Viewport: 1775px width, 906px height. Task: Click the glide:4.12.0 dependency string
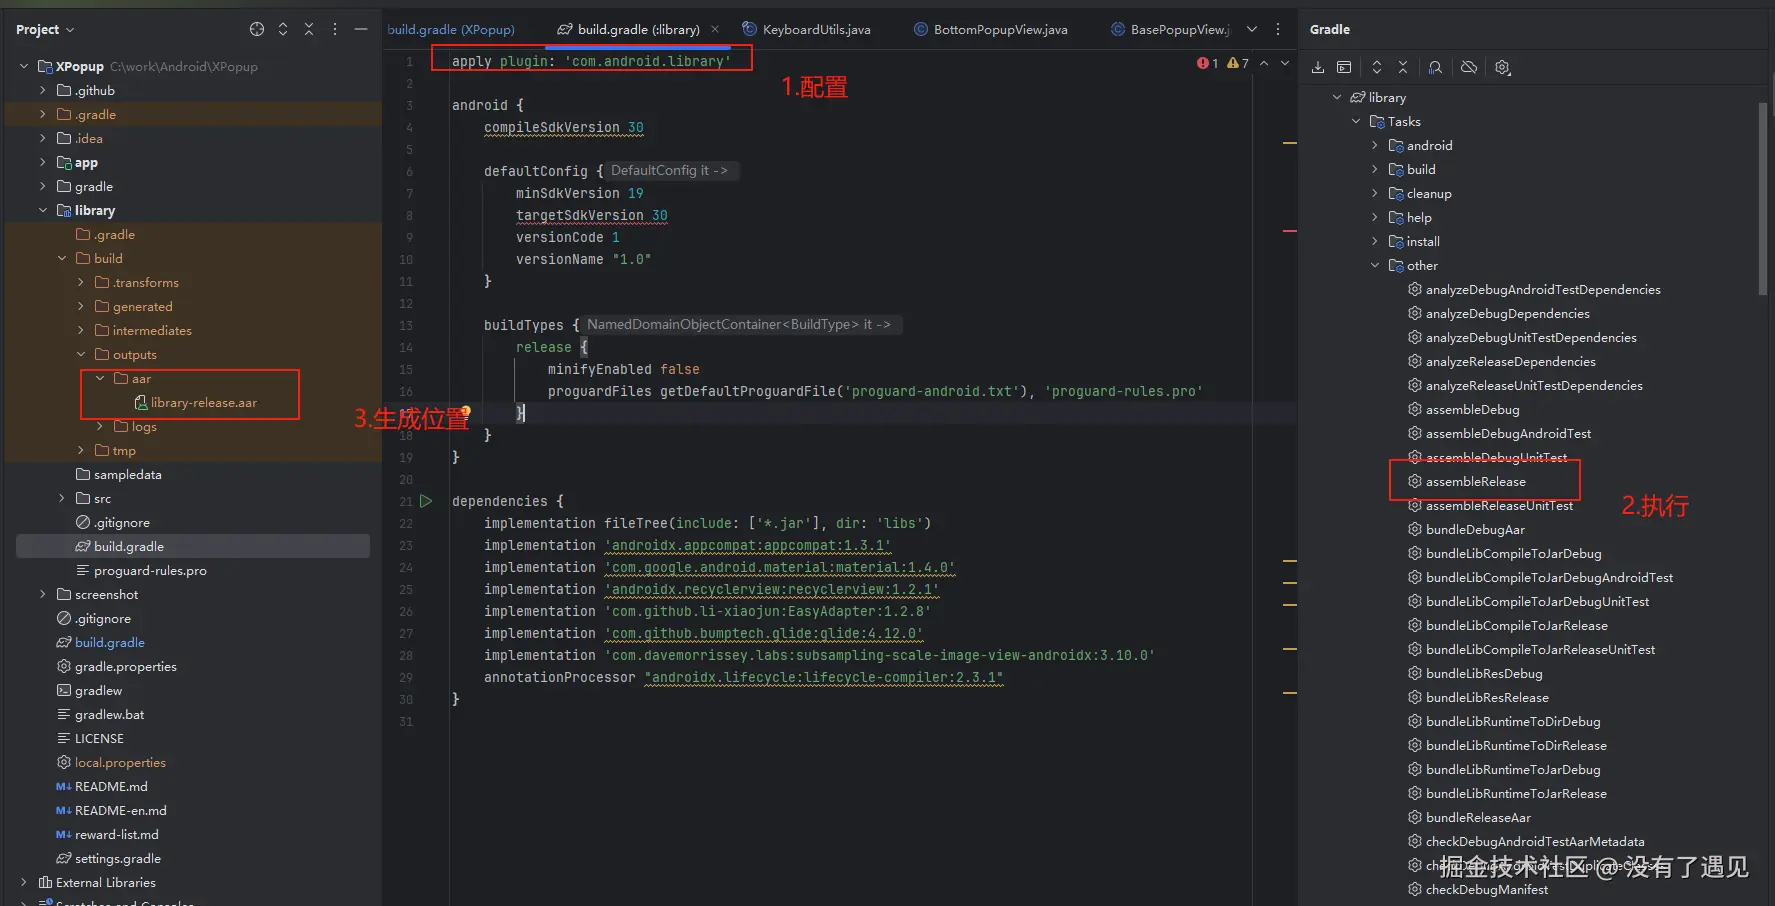point(764,633)
